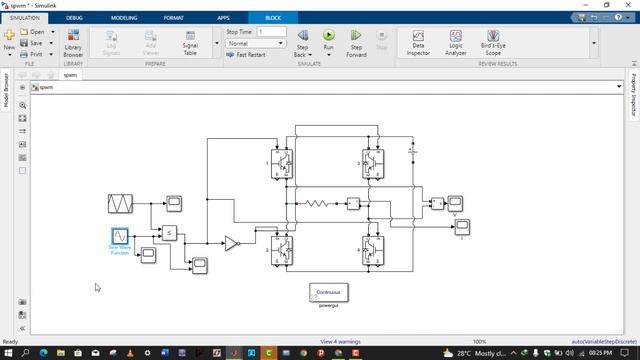The image size is (640, 360).
Task: Click the annotation tool in palette
Action: 22,144
